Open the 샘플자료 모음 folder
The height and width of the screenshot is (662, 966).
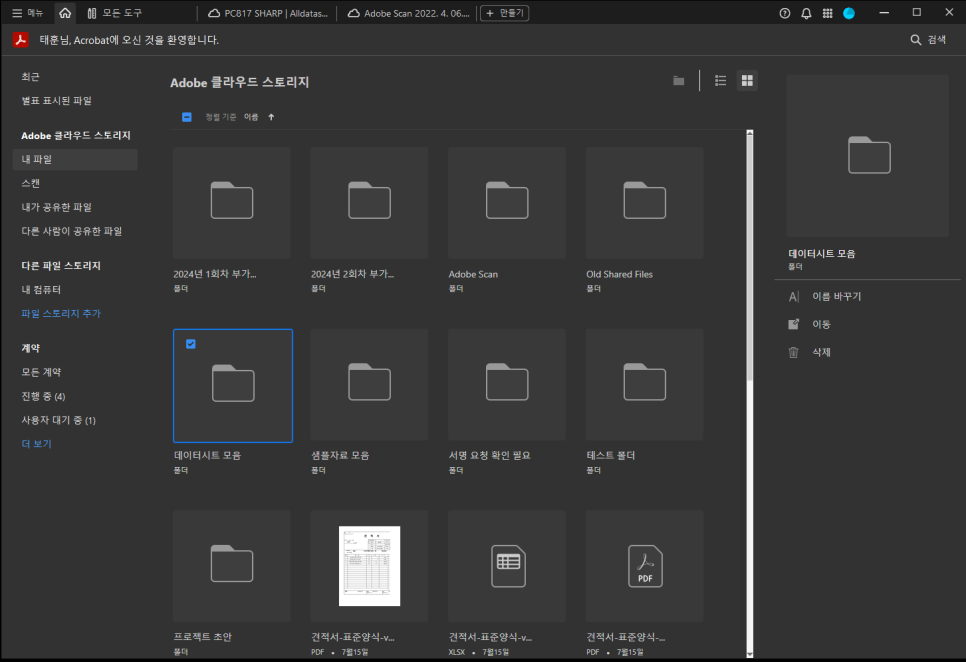point(369,384)
